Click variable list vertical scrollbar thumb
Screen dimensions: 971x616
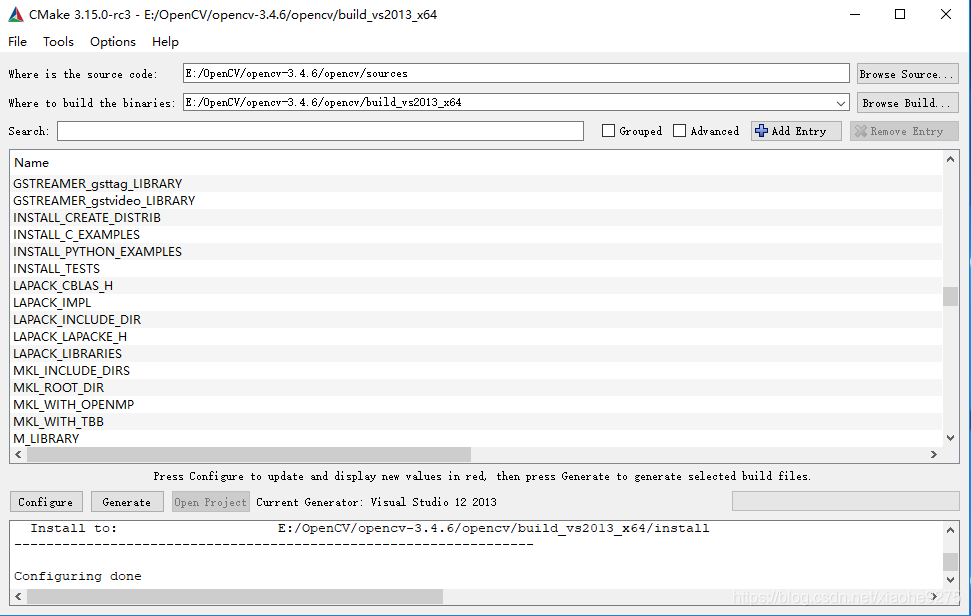(951, 296)
